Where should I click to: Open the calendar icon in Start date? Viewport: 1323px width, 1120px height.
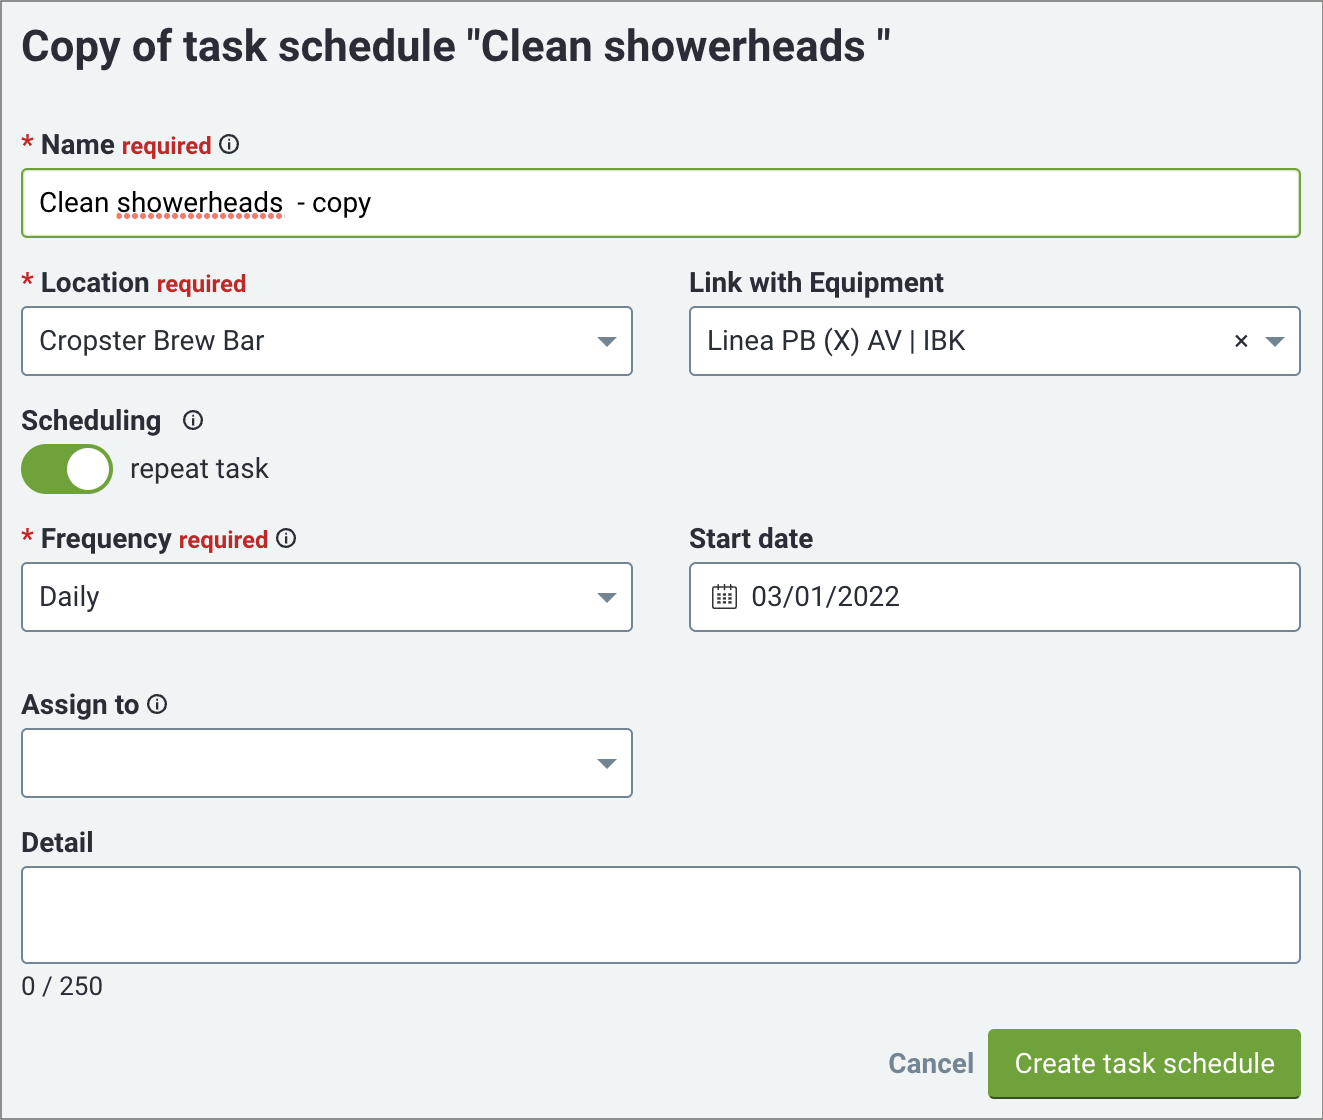pos(724,597)
